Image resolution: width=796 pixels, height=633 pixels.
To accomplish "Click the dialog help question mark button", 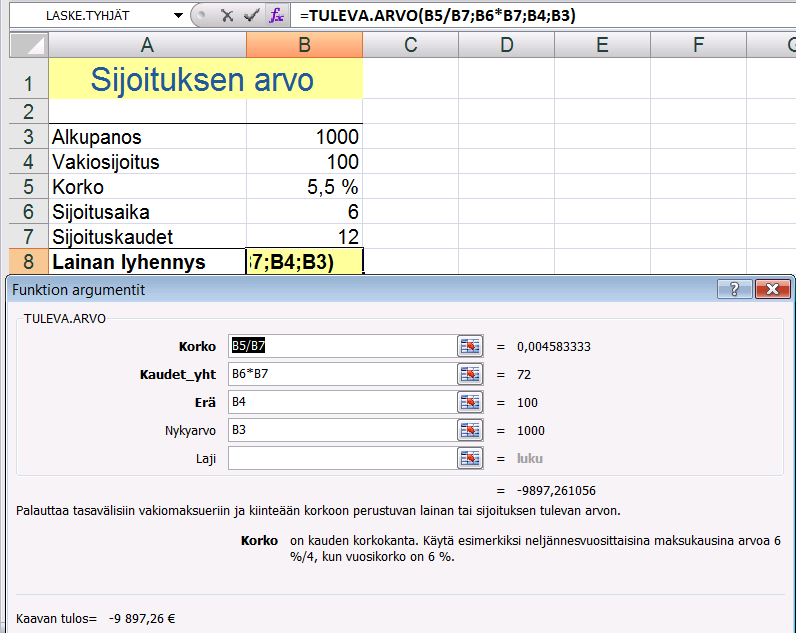I will [734, 289].
